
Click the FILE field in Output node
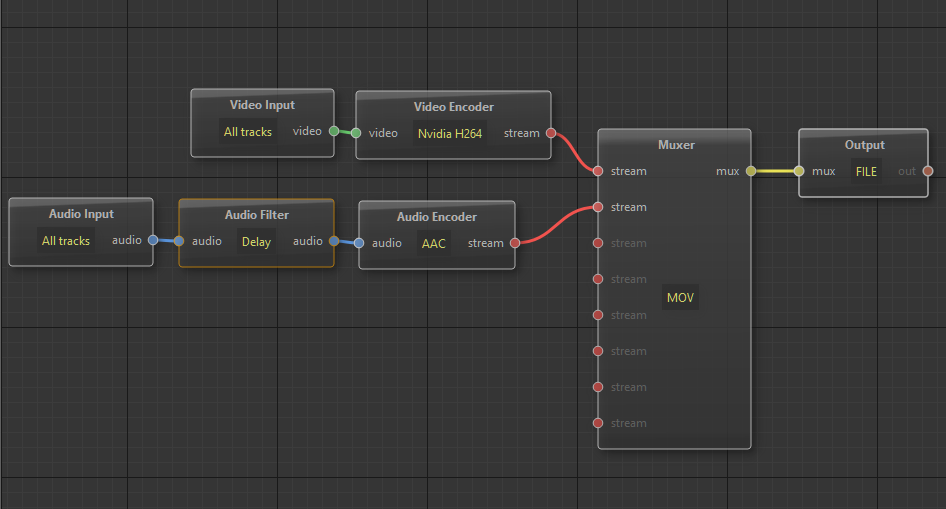866,171
